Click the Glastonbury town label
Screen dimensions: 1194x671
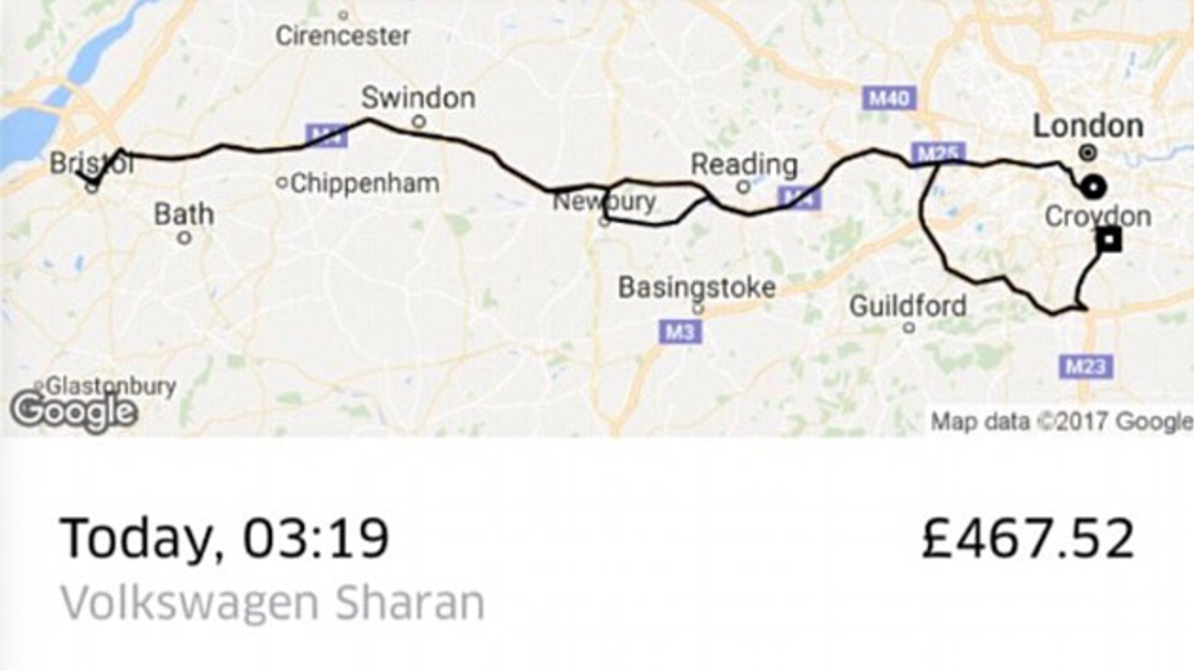(110, 386)
